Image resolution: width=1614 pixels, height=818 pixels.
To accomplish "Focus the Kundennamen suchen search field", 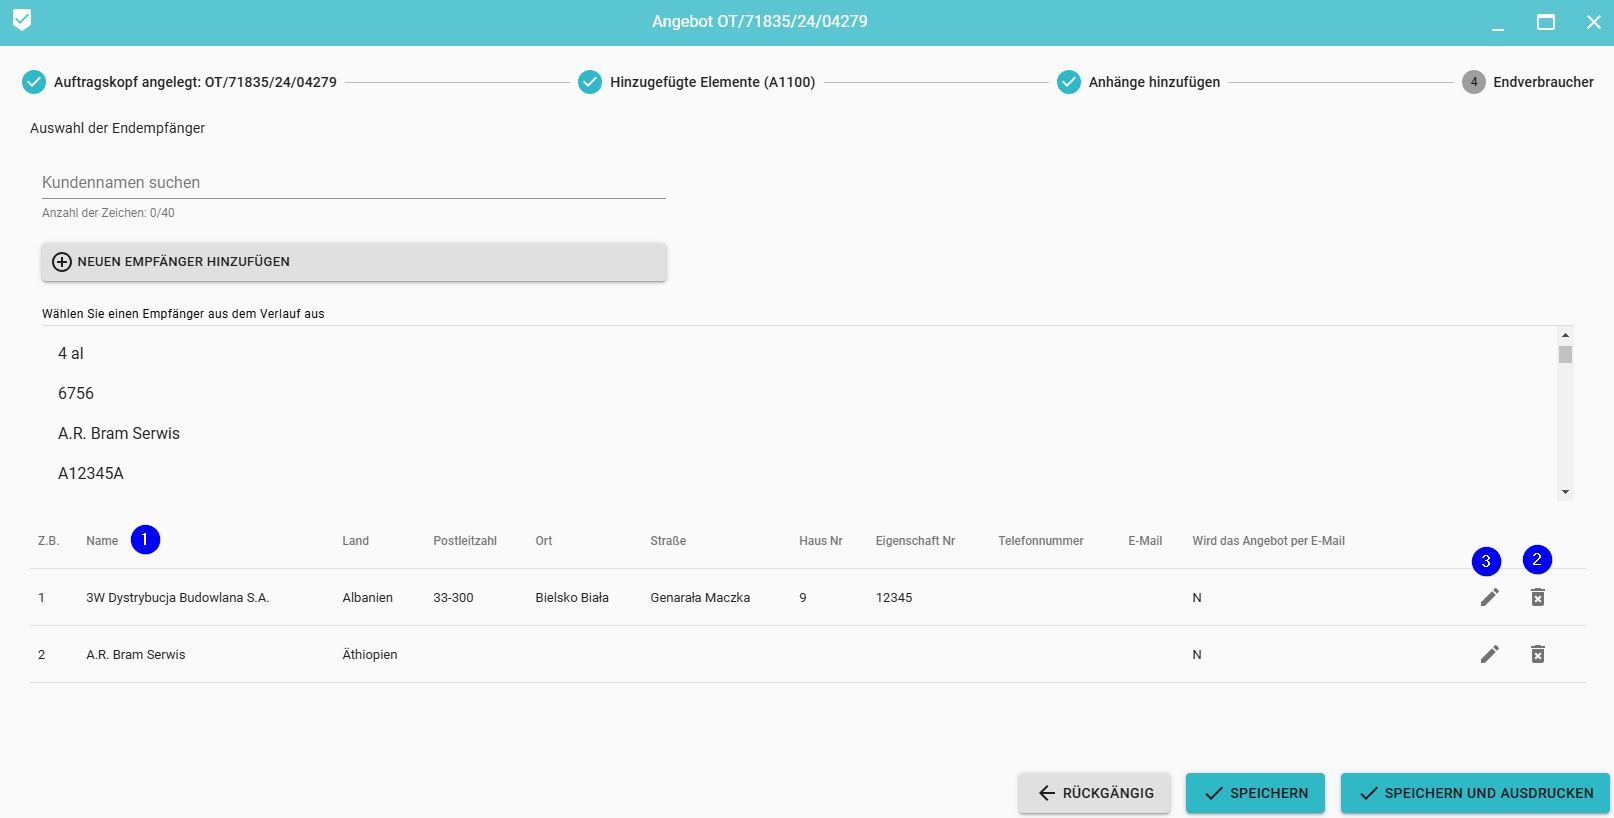I will tap(353, 182).
